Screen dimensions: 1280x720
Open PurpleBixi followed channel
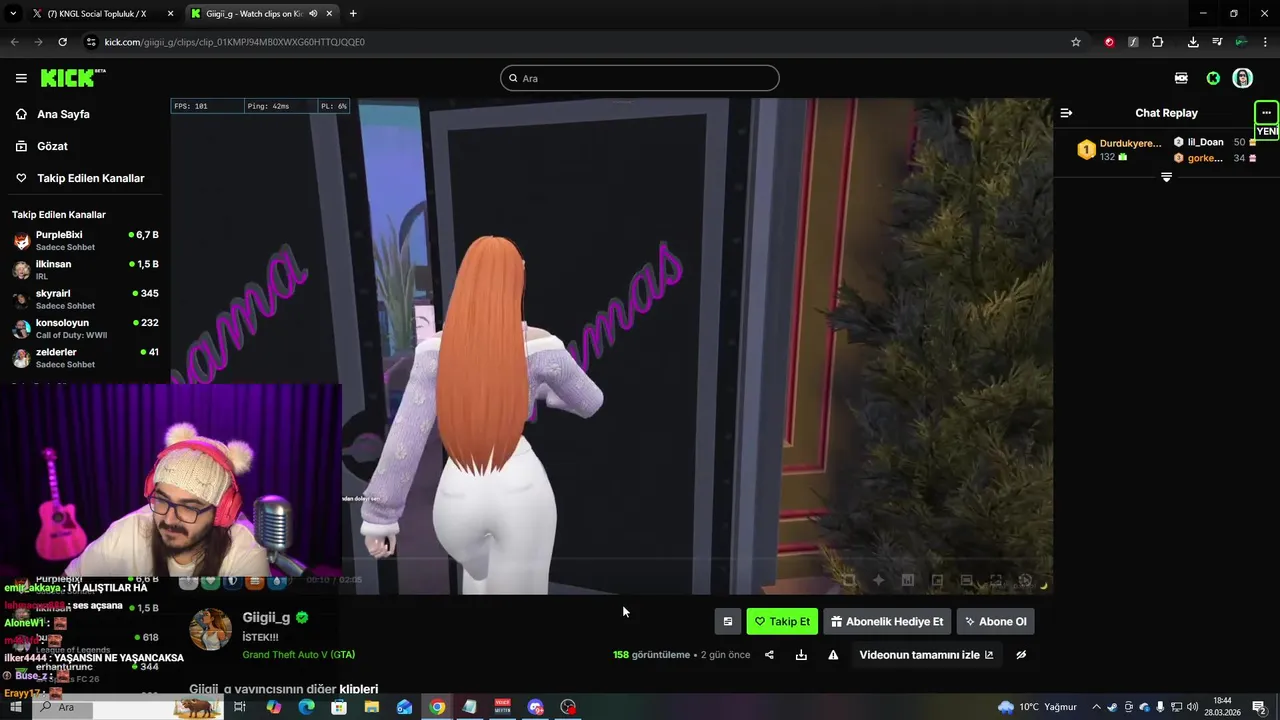click(x=85, y=240)
